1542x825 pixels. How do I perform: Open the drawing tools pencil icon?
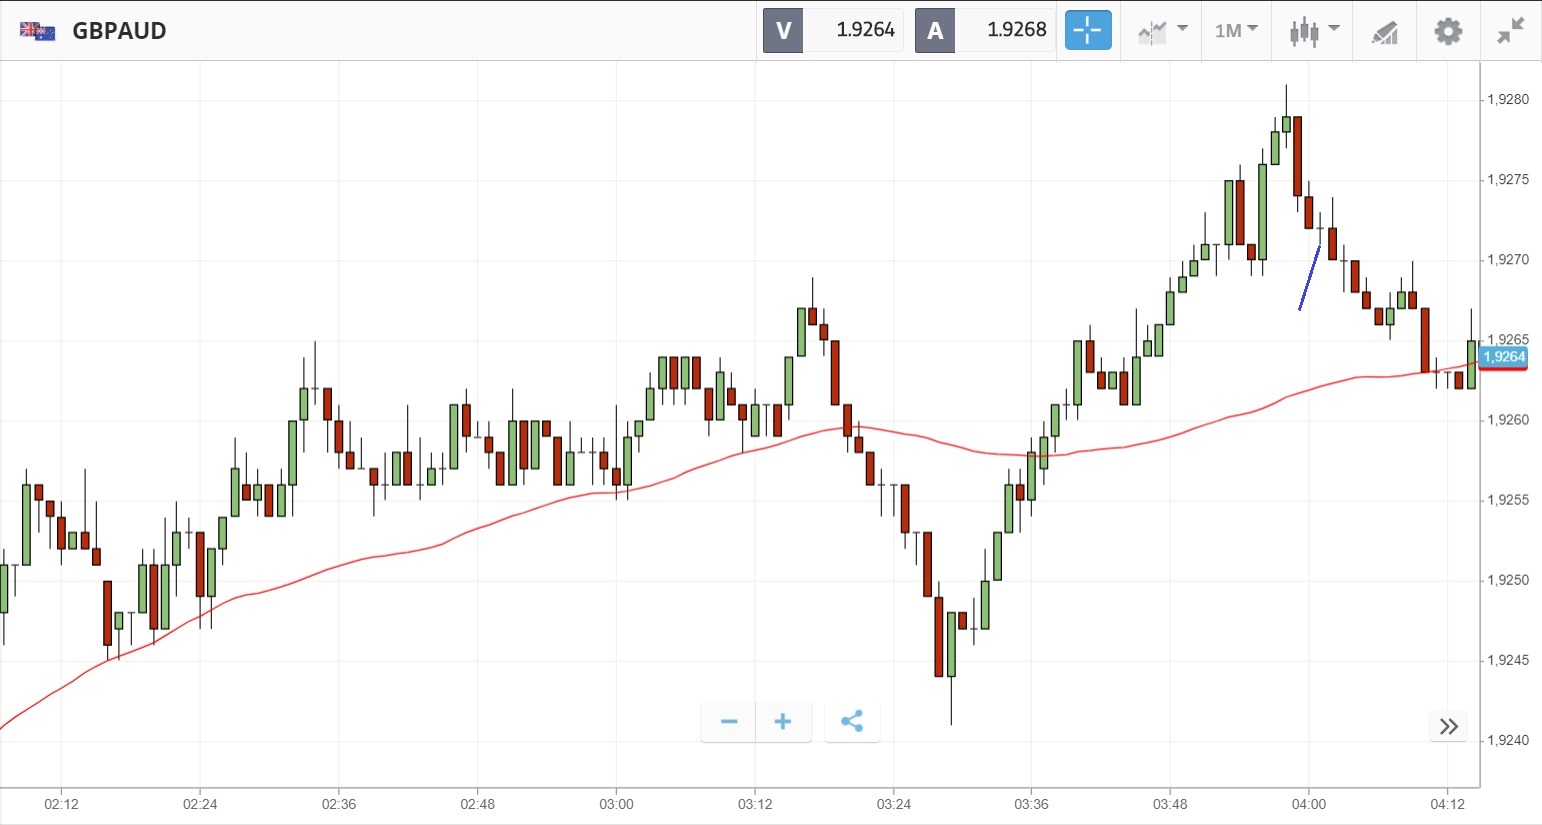(1384, 32)
